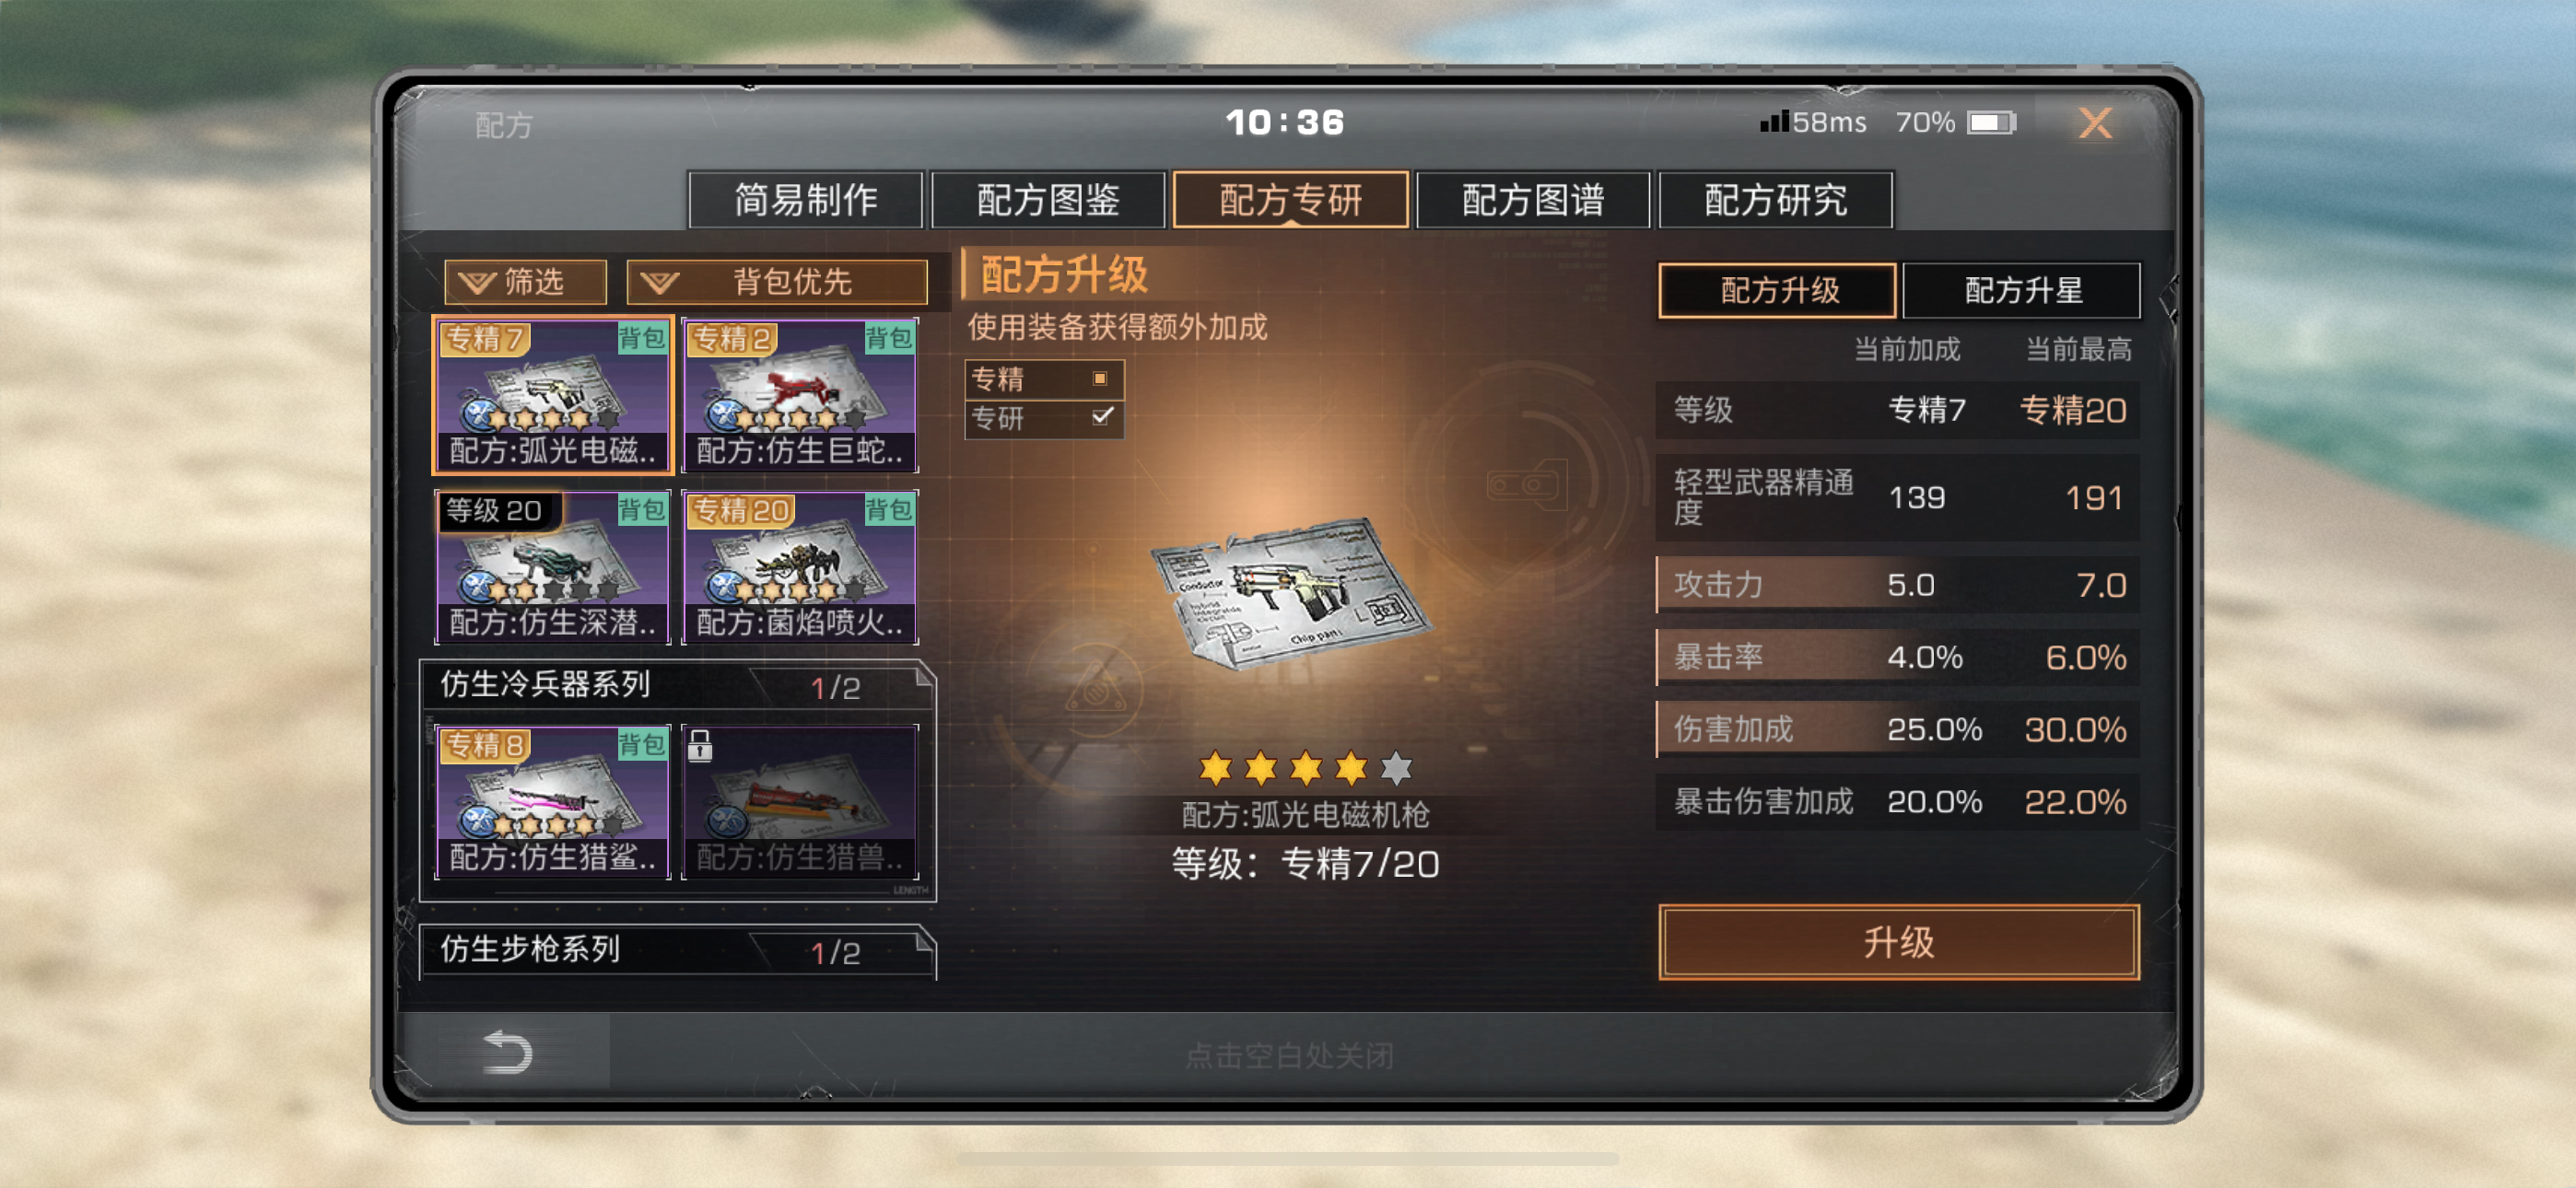Click the battery status indicator

pos(1991,122)
